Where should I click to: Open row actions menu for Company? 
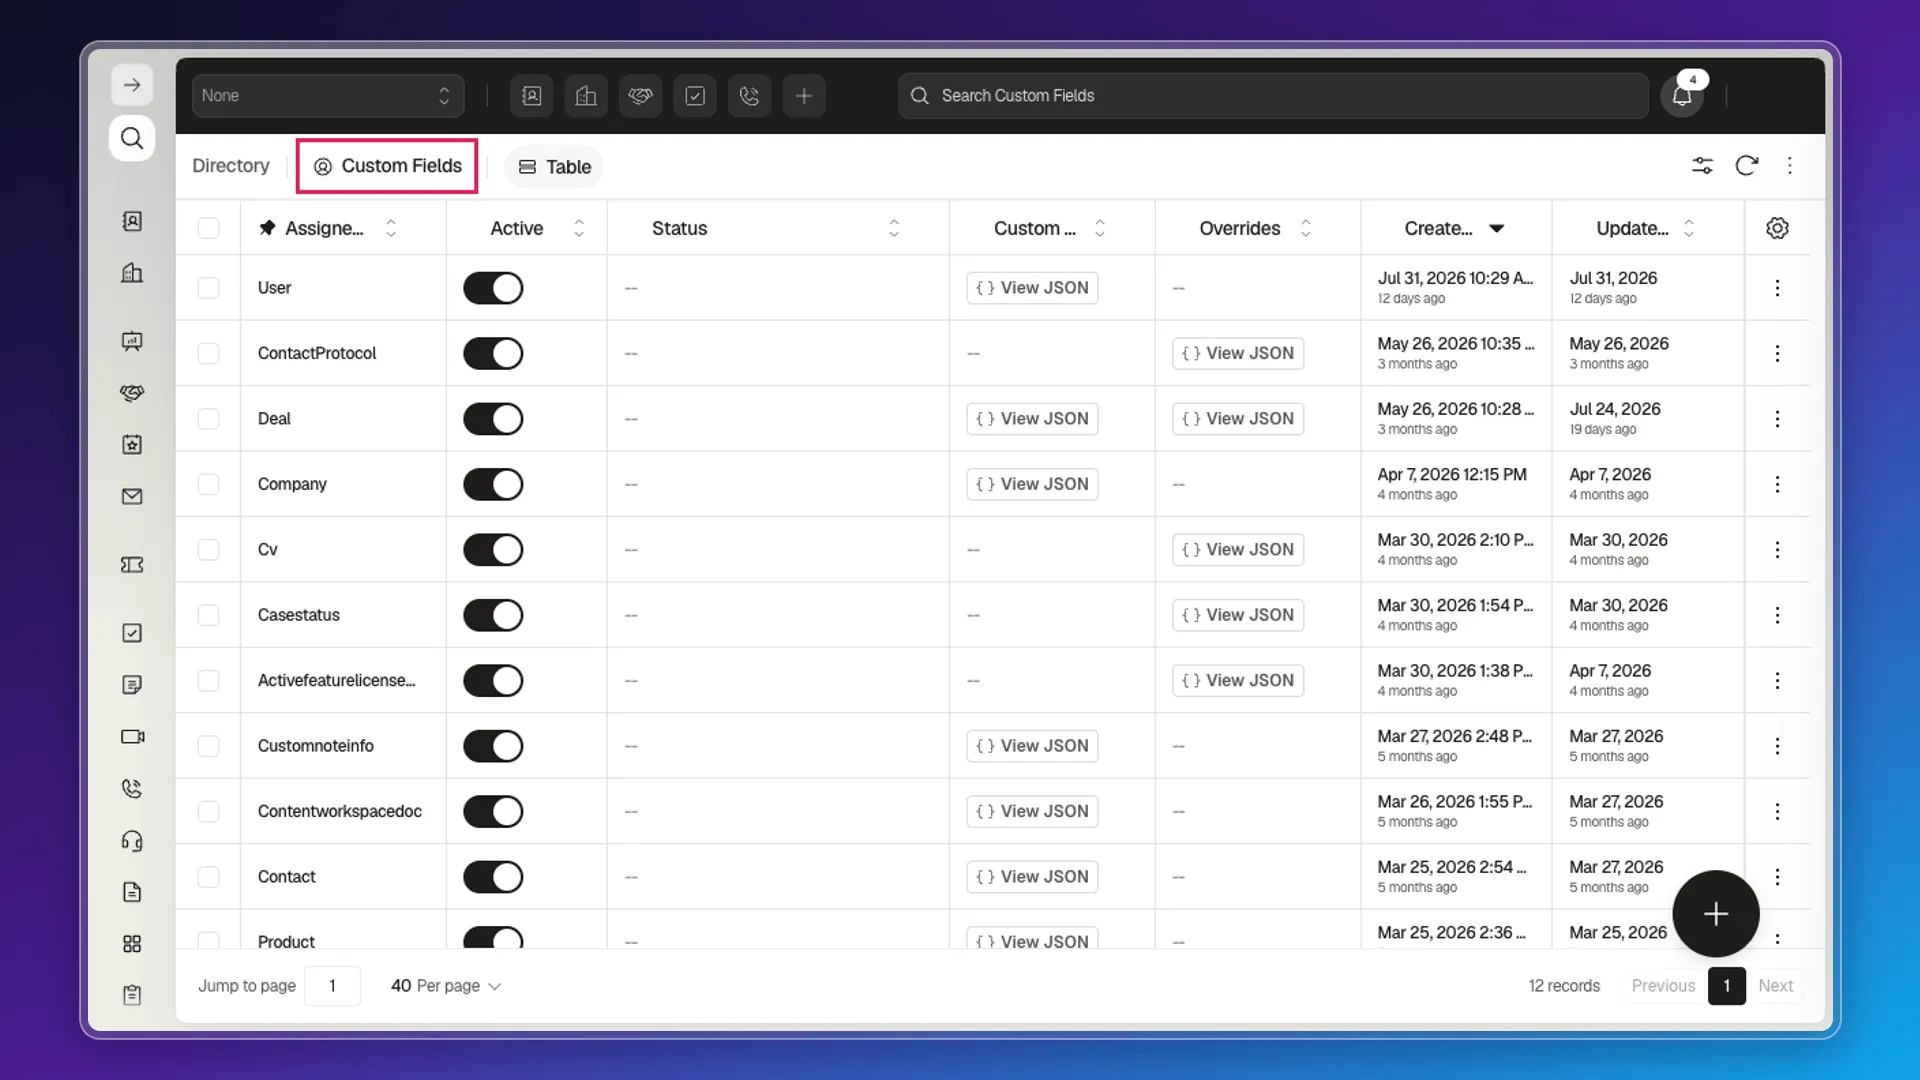pos(1777,484)
